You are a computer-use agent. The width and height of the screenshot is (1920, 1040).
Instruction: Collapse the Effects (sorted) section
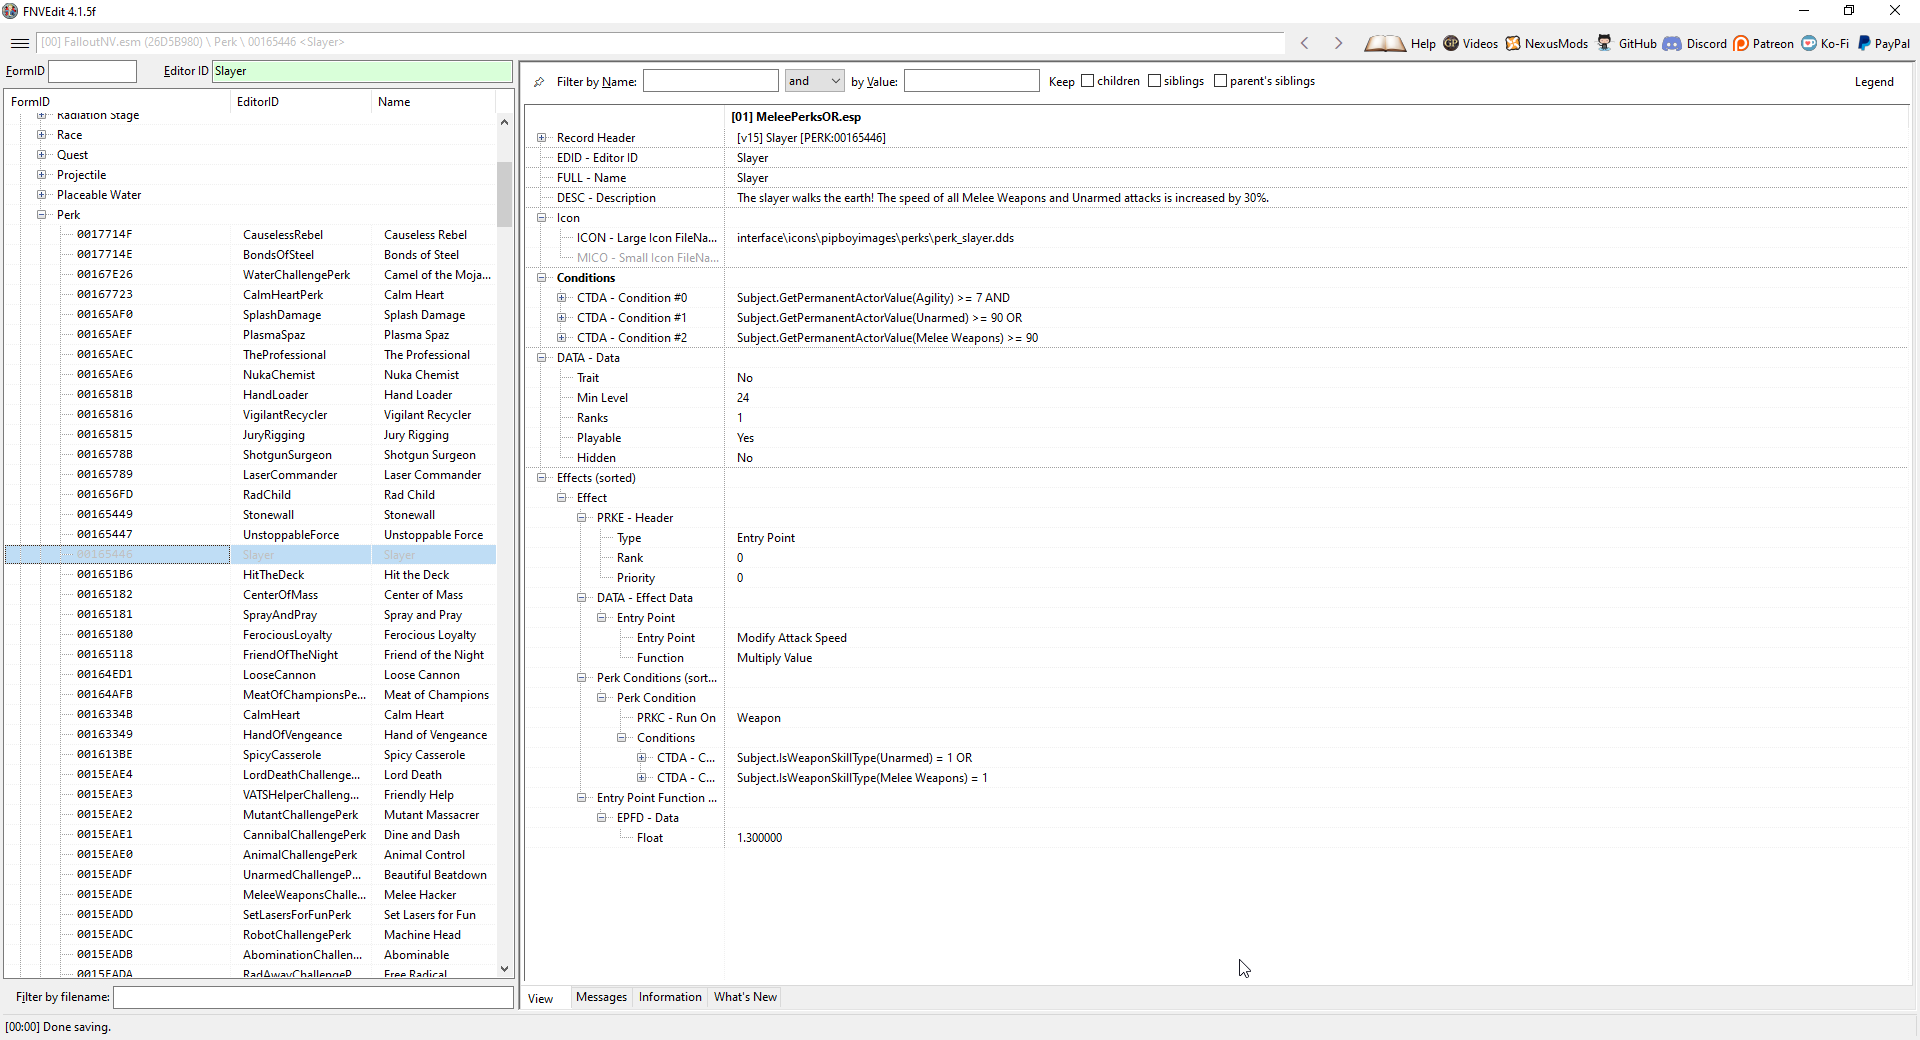(542, 478)
